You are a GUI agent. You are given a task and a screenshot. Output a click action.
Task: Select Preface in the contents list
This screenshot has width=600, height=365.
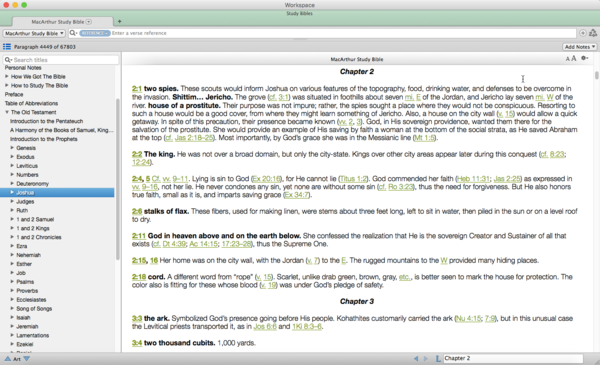click(14, 94)
